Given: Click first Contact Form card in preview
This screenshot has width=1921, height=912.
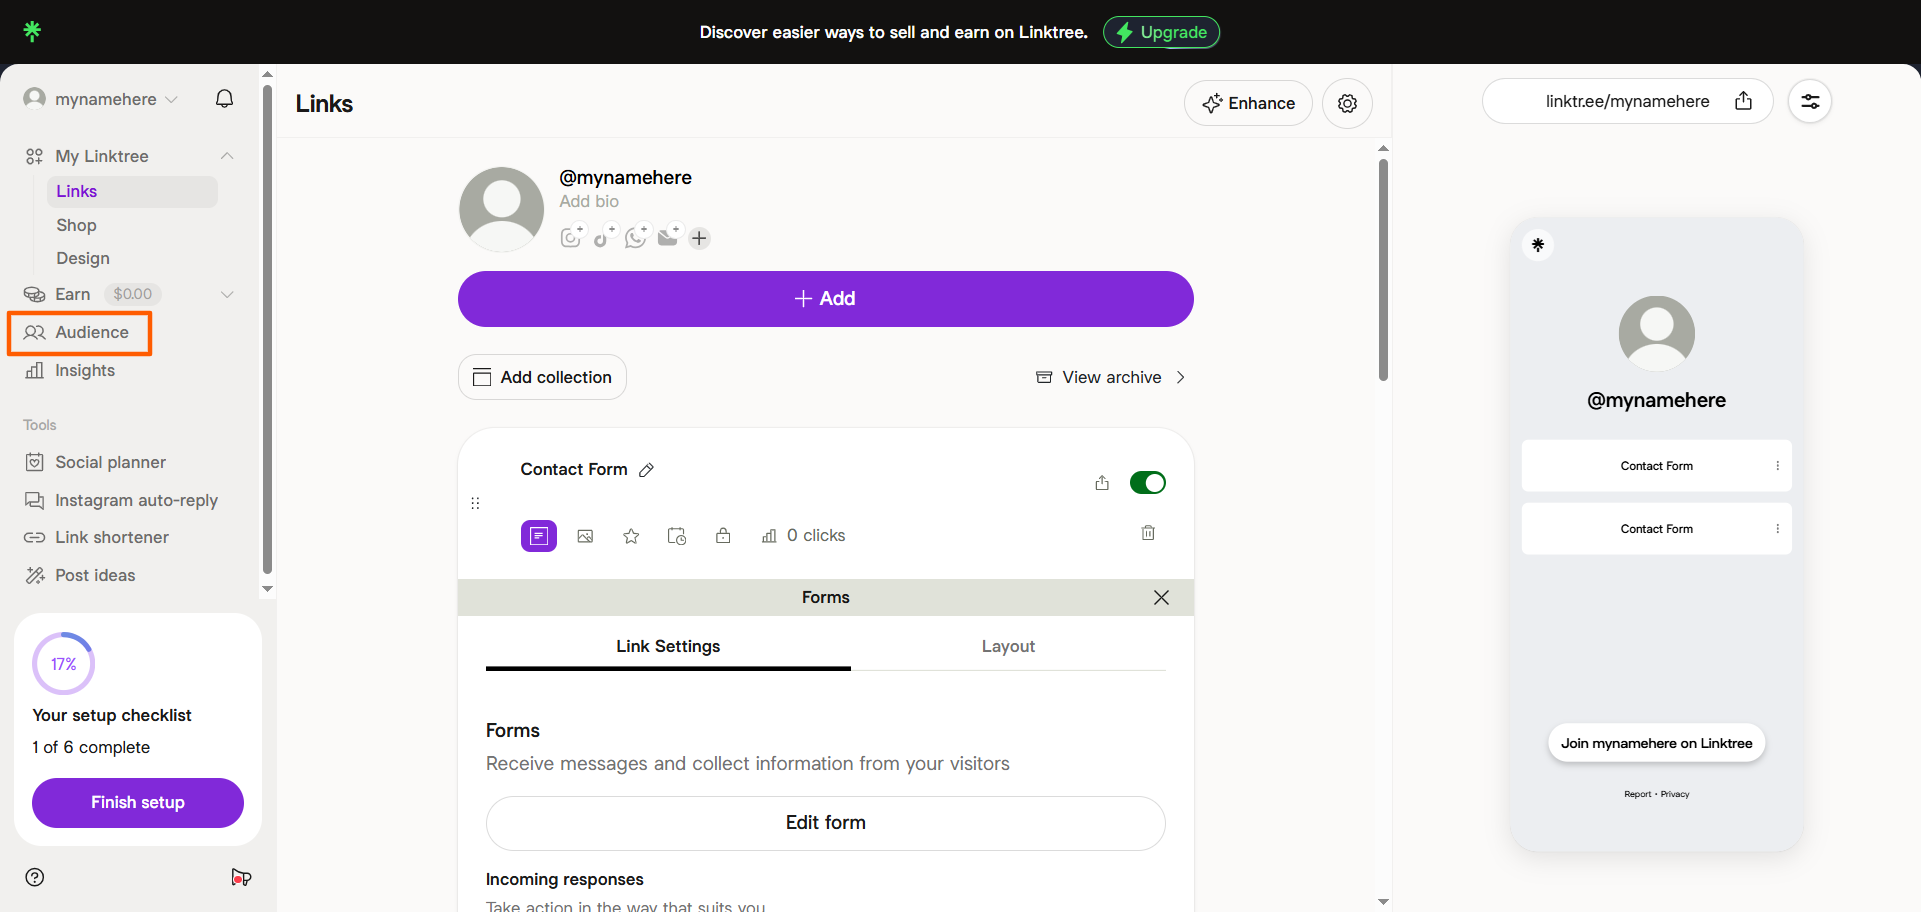Looking at the screenshot, I should pos(1656,466).
